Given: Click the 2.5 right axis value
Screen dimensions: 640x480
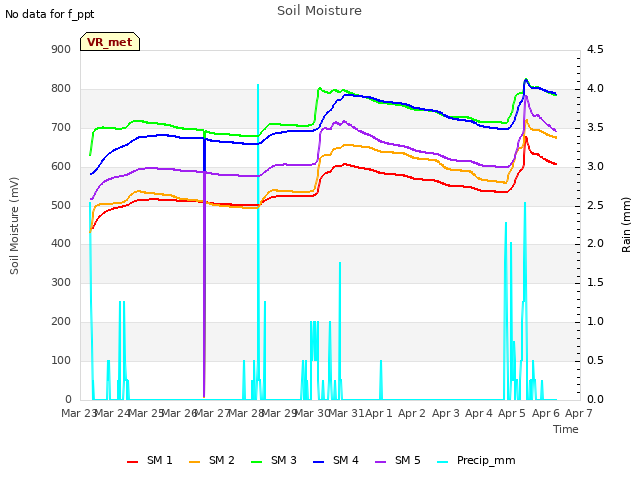Looking at the screenshot, I should tap(595, 206).
